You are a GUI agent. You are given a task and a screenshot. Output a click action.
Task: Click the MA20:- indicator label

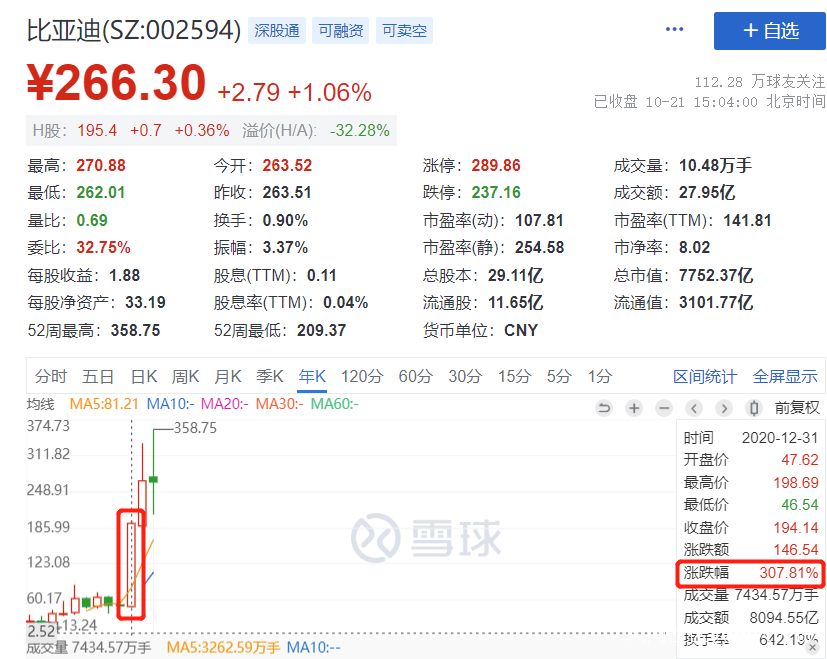225,404
